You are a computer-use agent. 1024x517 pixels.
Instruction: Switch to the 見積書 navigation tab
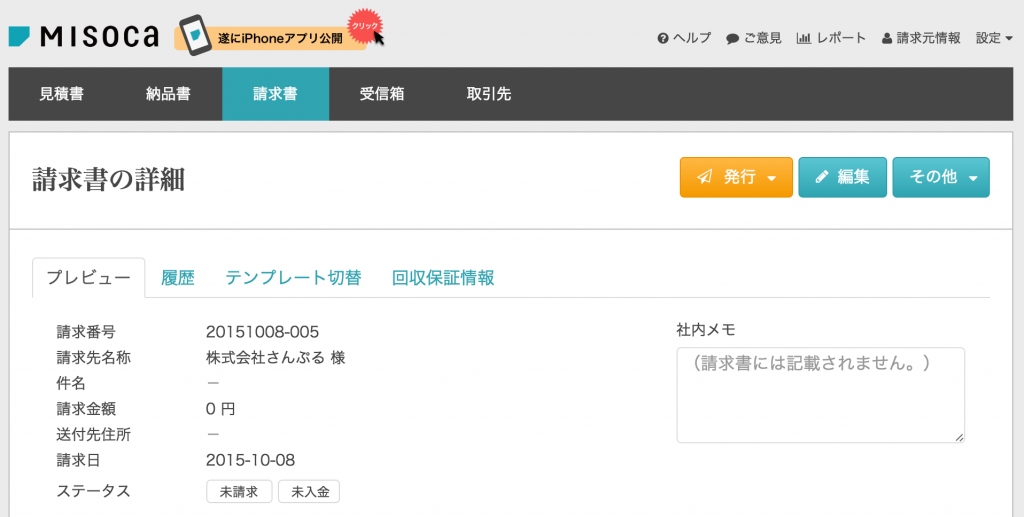[61, 94]
